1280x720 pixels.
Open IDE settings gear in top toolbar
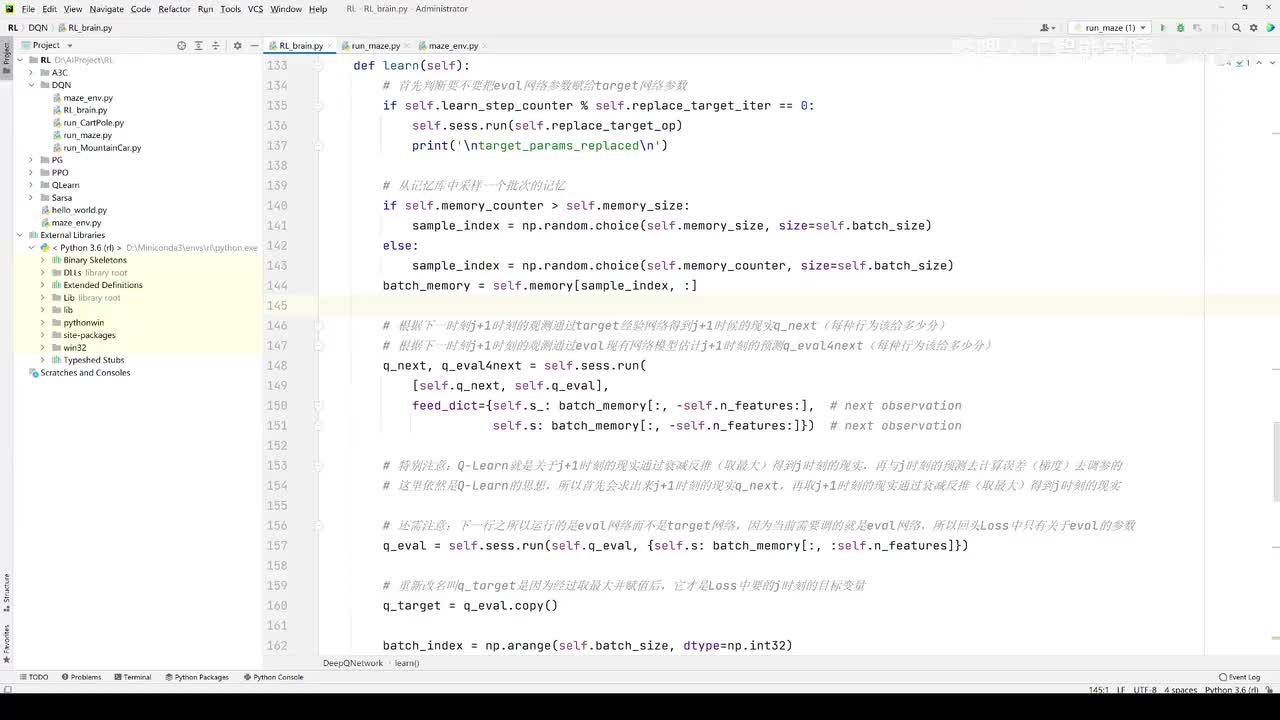coord(1254,28)
